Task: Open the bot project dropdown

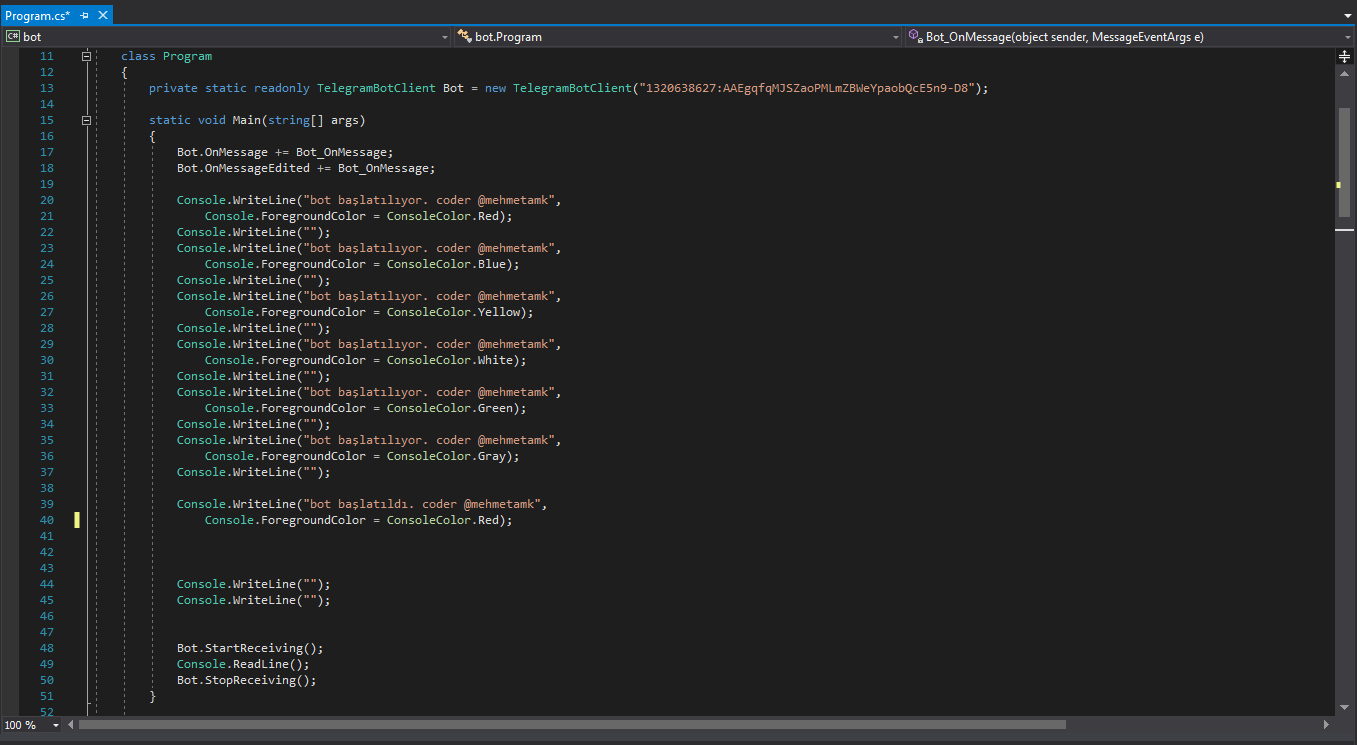Action: coord(445,37)
